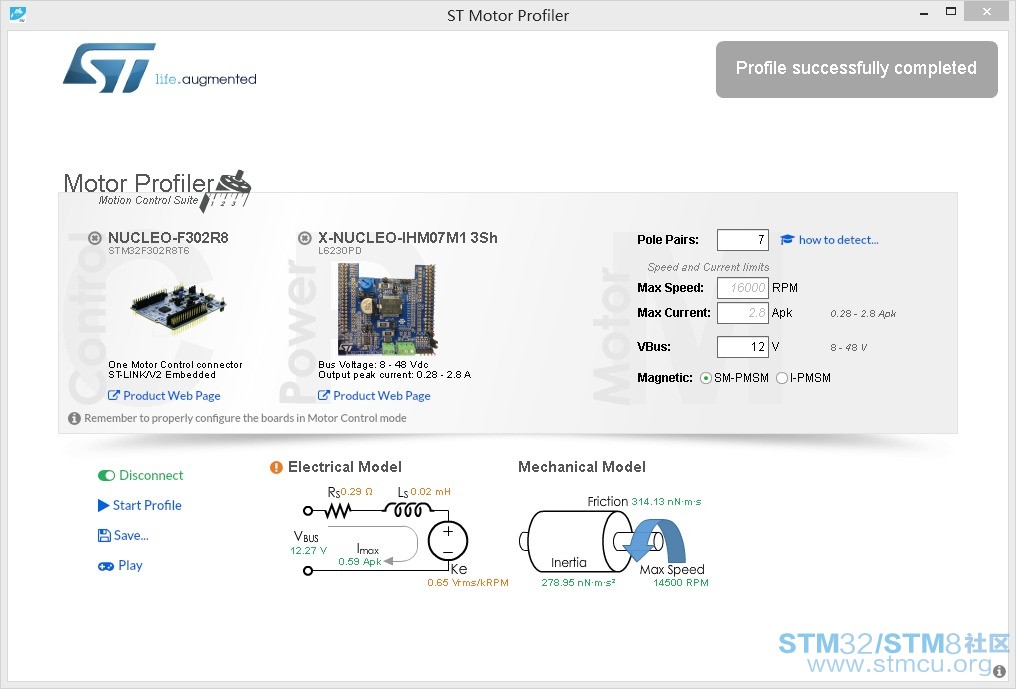Click the Max Speed RPM field
The width and height of the screenshot is (1016, 689).
pyautogui.click(x=743, y=288)
